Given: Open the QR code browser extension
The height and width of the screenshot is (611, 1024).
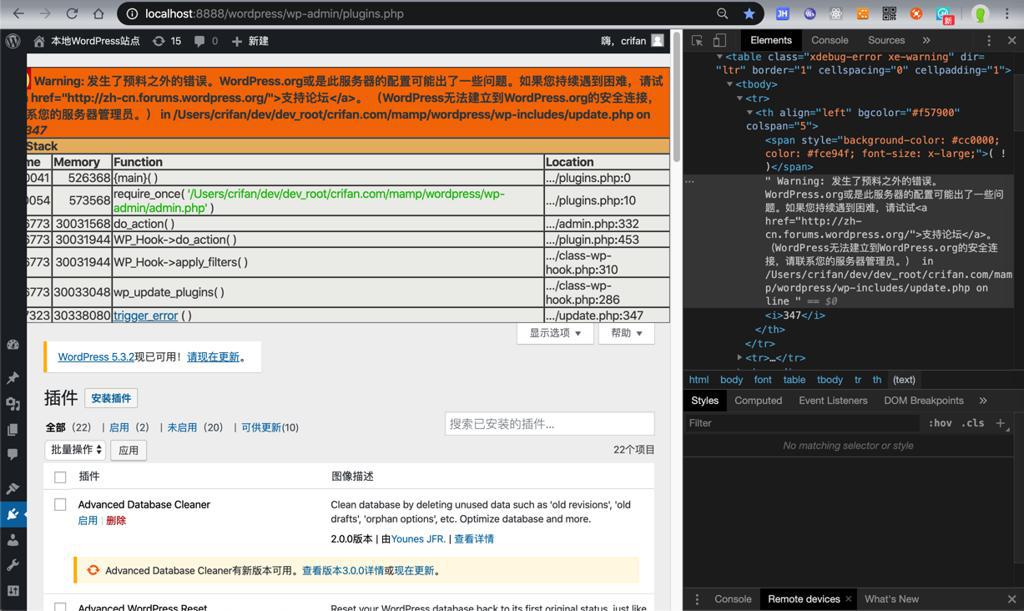Looking at the screenshot, I should coord(889,14).
